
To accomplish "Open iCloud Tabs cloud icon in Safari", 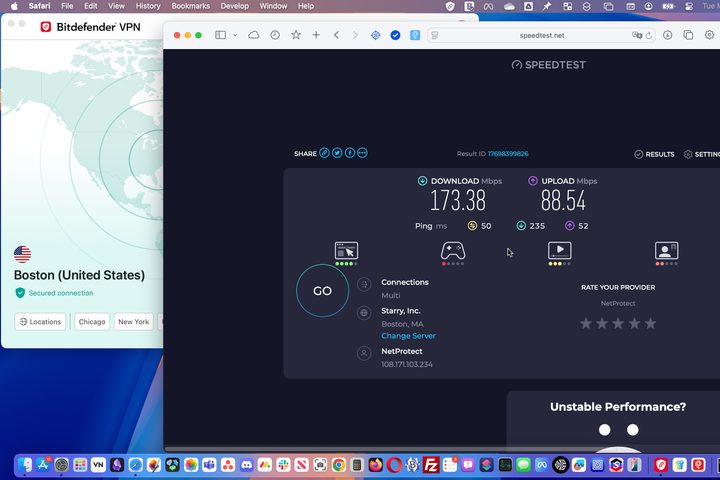I will coord(253,35).
